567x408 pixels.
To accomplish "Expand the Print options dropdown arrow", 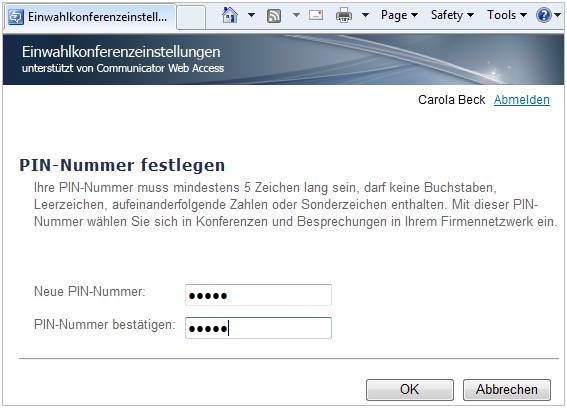I will (366, 15).
